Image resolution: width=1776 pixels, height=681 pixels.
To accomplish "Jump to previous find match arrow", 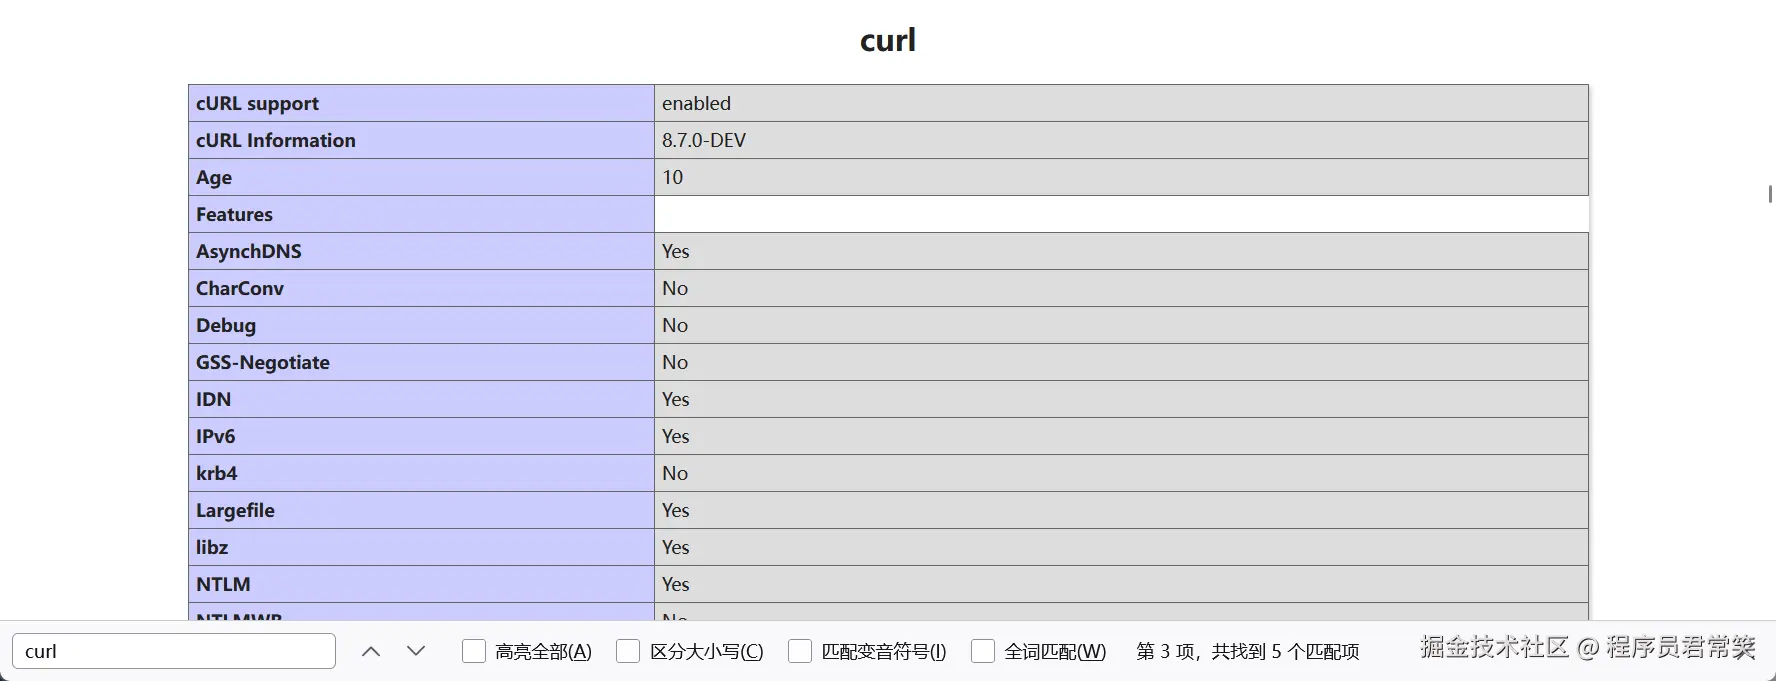I will pyautogui.click(x=371, y=651).
